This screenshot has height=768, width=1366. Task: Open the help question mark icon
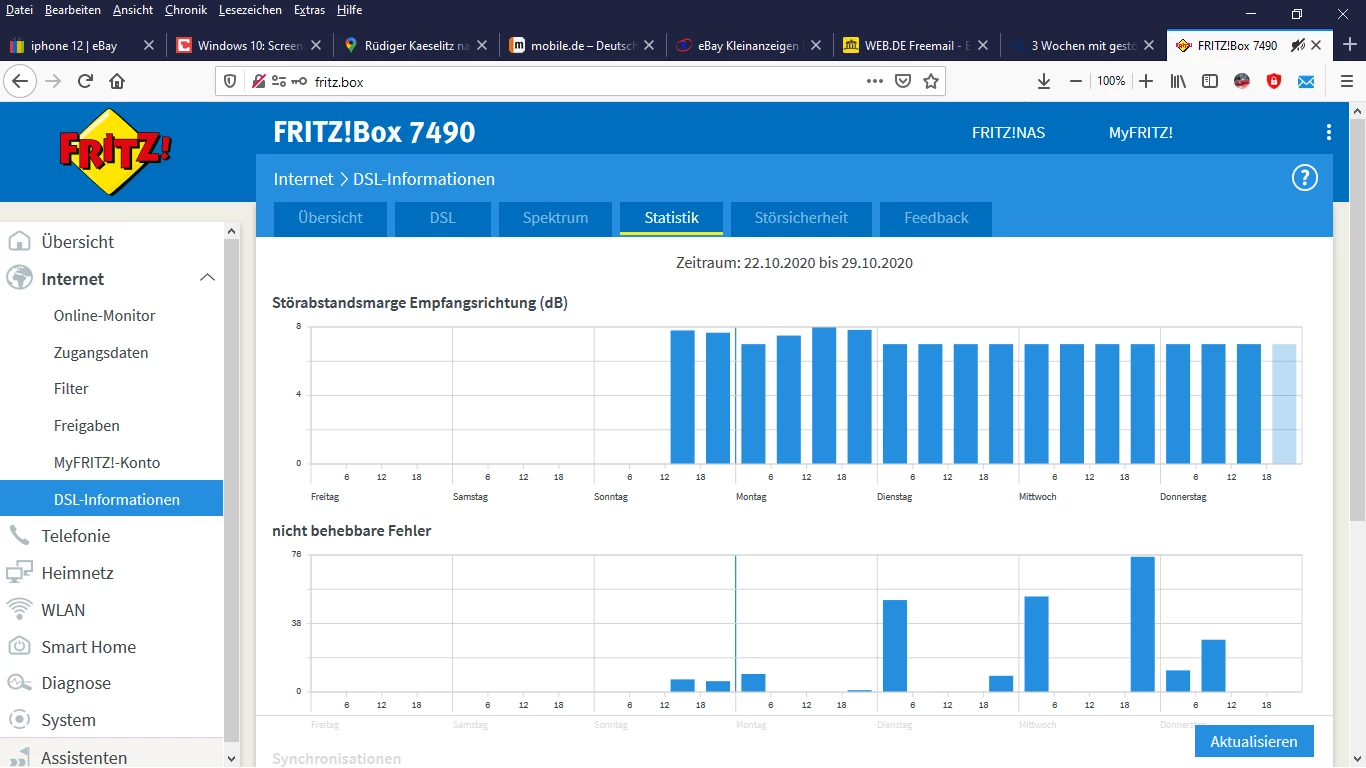click(x=1304, y=179)
